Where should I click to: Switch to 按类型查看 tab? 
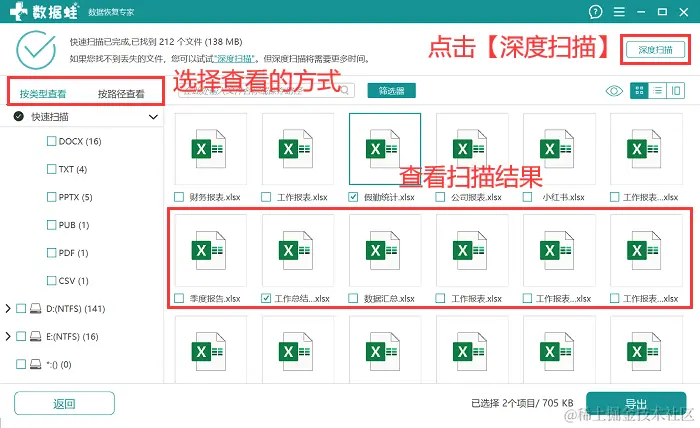click(x=43, y=94)
